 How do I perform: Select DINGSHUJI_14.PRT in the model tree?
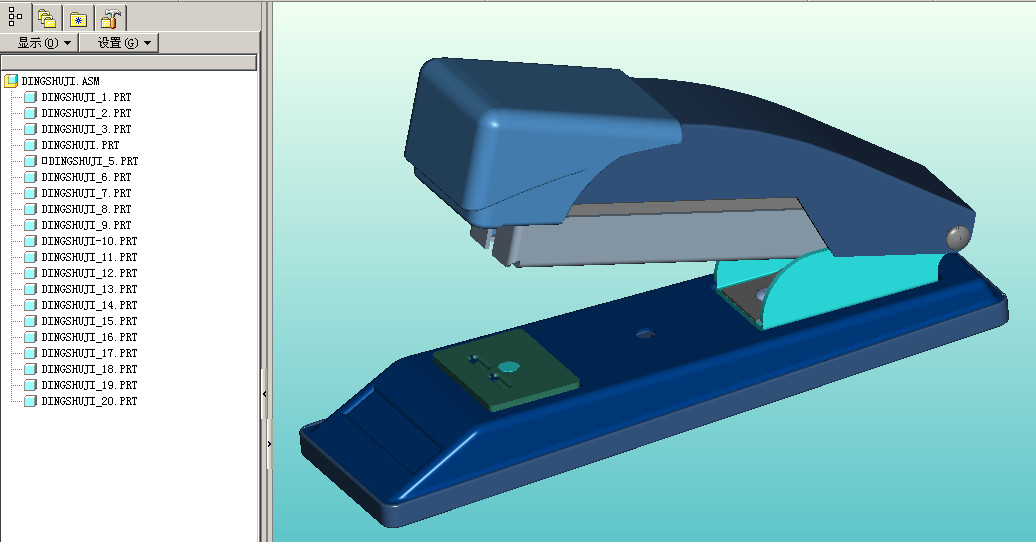point(89,305)
